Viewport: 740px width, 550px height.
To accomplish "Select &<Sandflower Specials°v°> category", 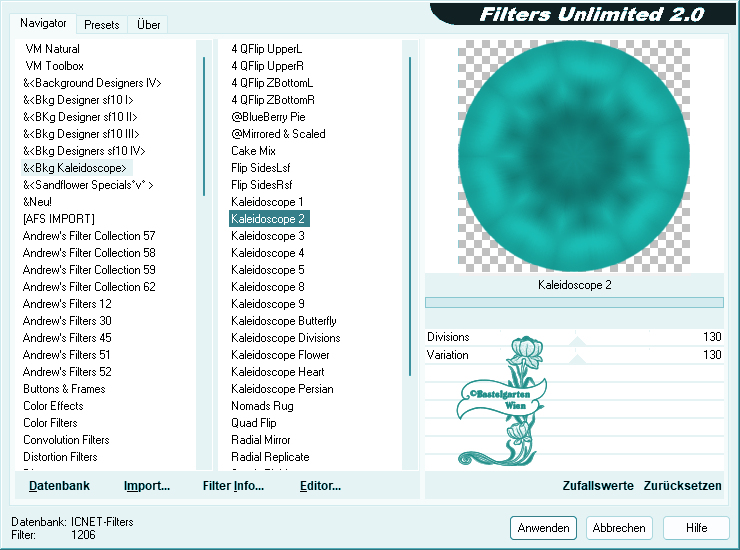I will pos(88,185).
